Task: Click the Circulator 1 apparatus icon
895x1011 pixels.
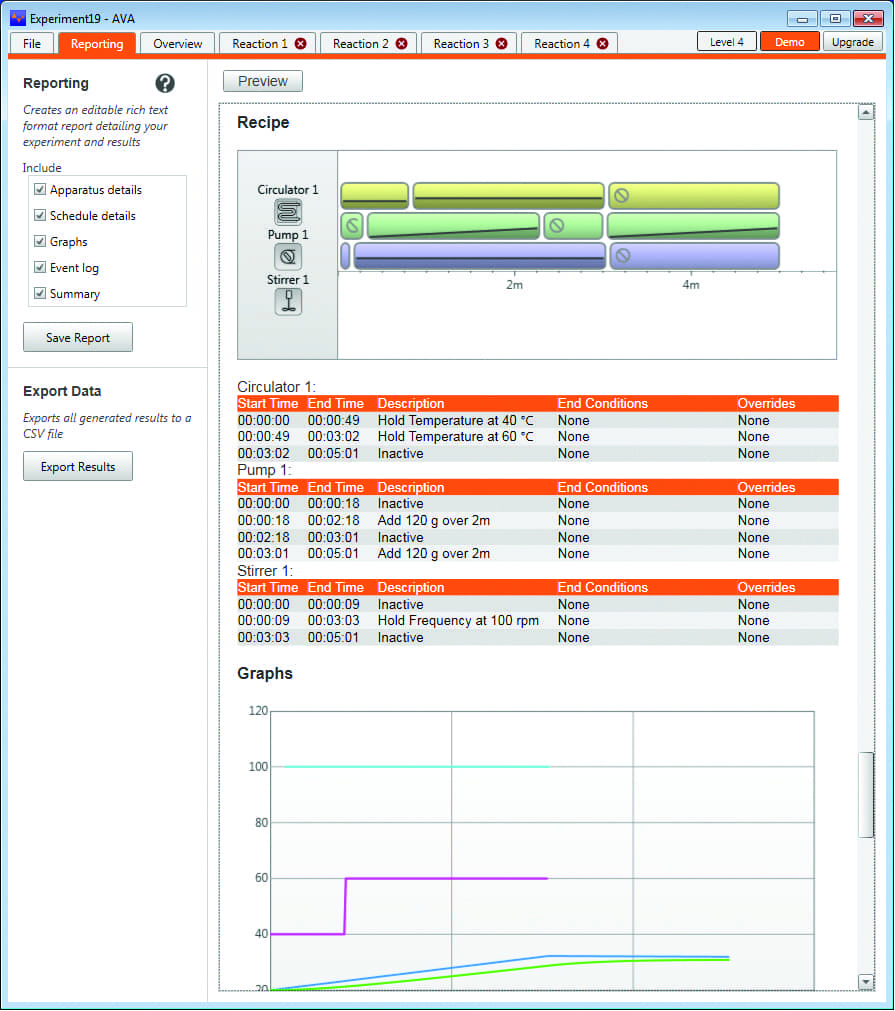Action: coord(288,212)
